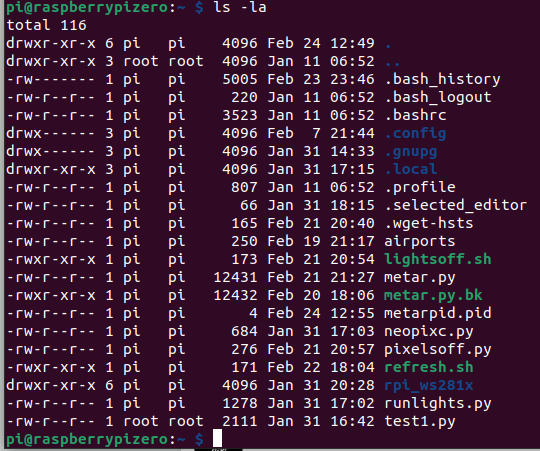Click file size 2111 of test1.py

(240, 422)
